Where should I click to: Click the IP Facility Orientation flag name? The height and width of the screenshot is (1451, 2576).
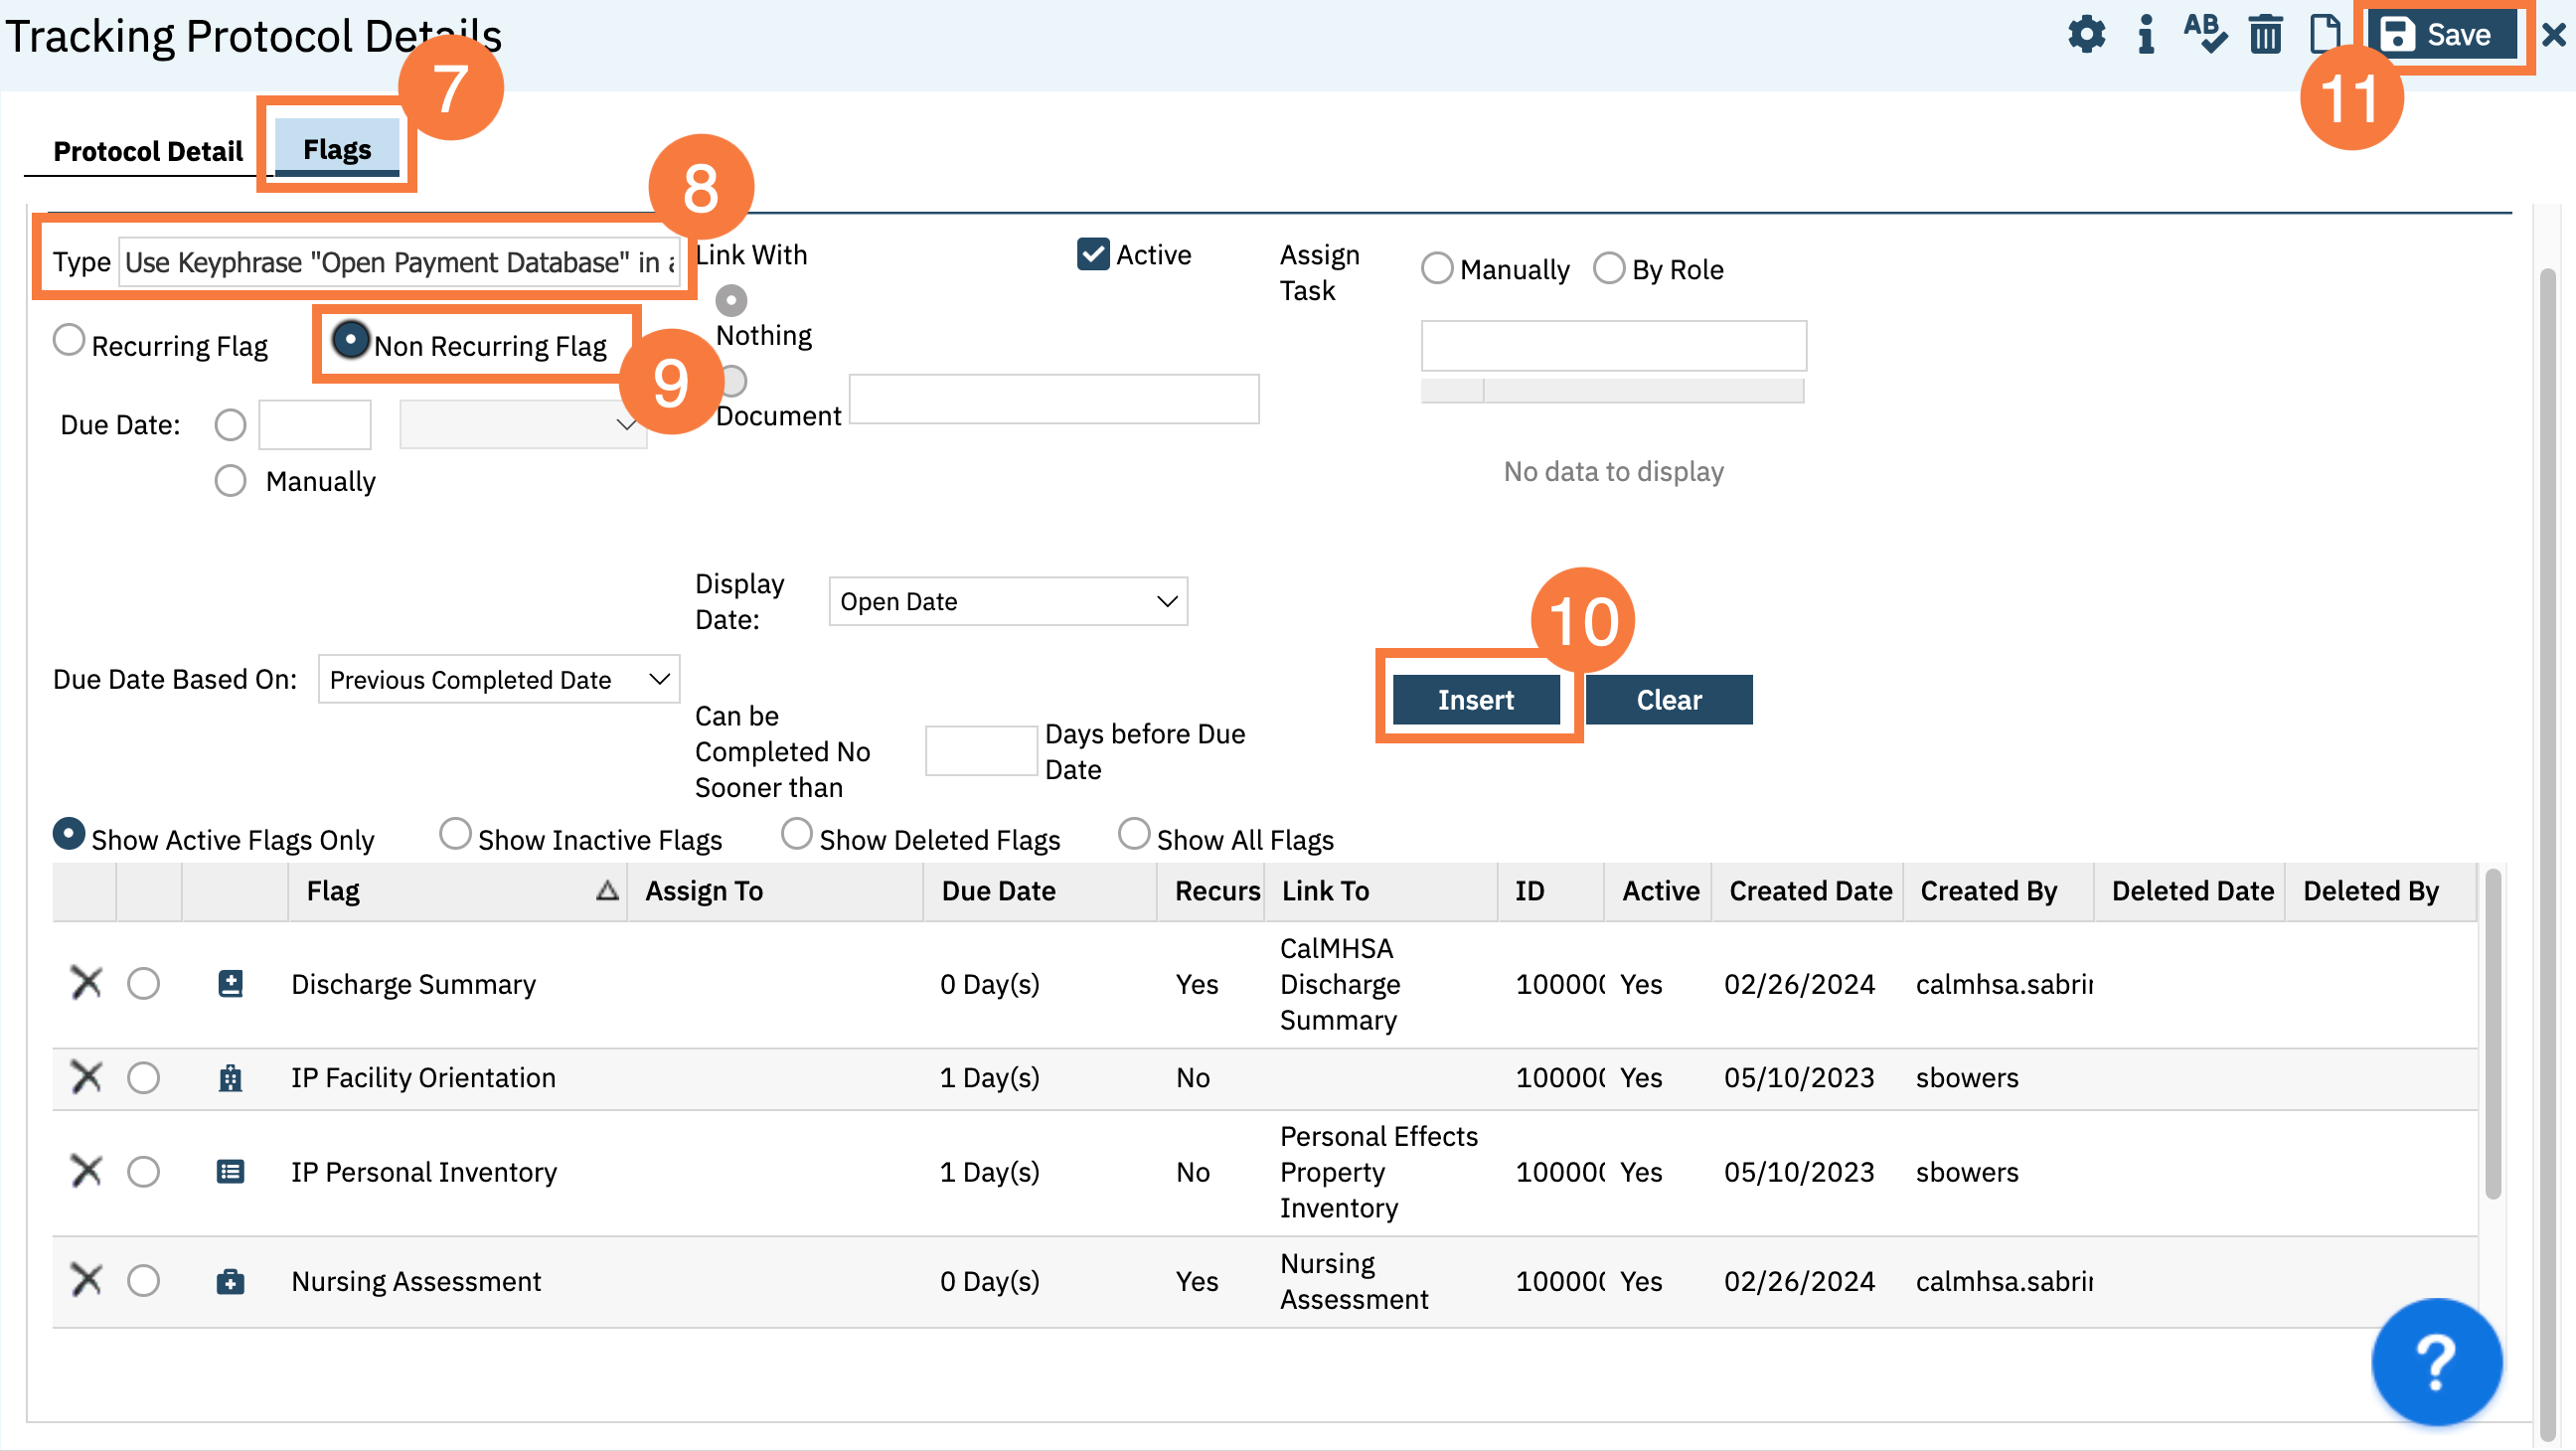(x=423, y=1077)
